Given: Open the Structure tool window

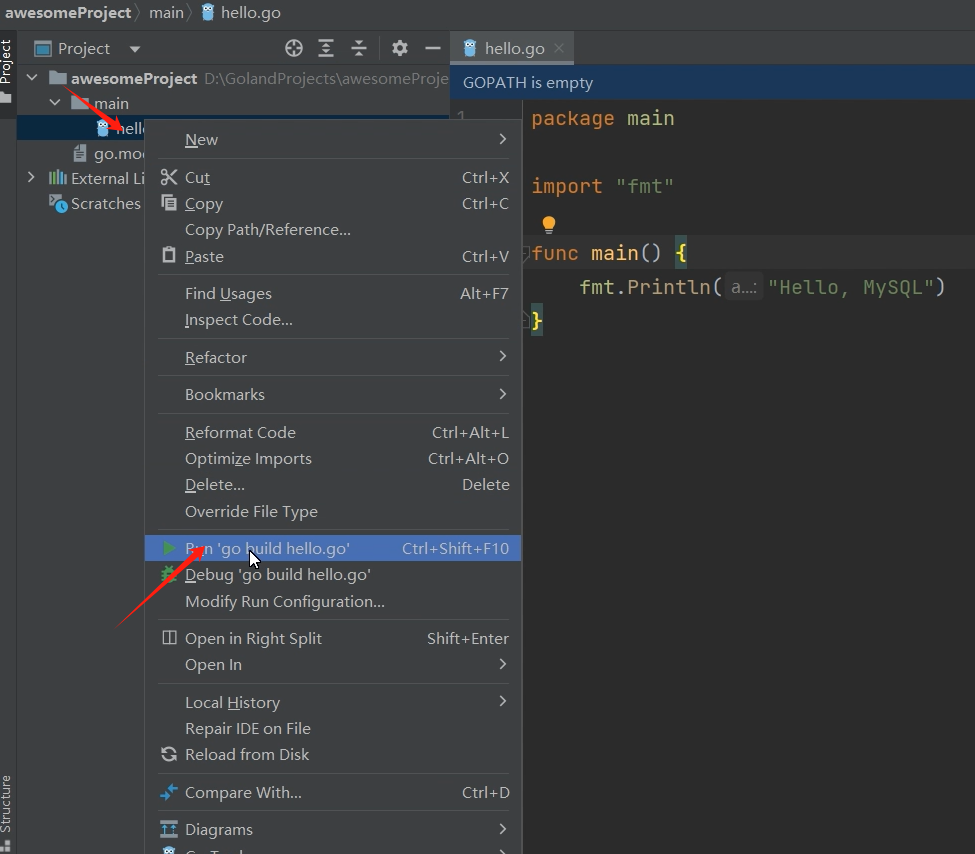Looking at the screenshot, I should point(7,803).
